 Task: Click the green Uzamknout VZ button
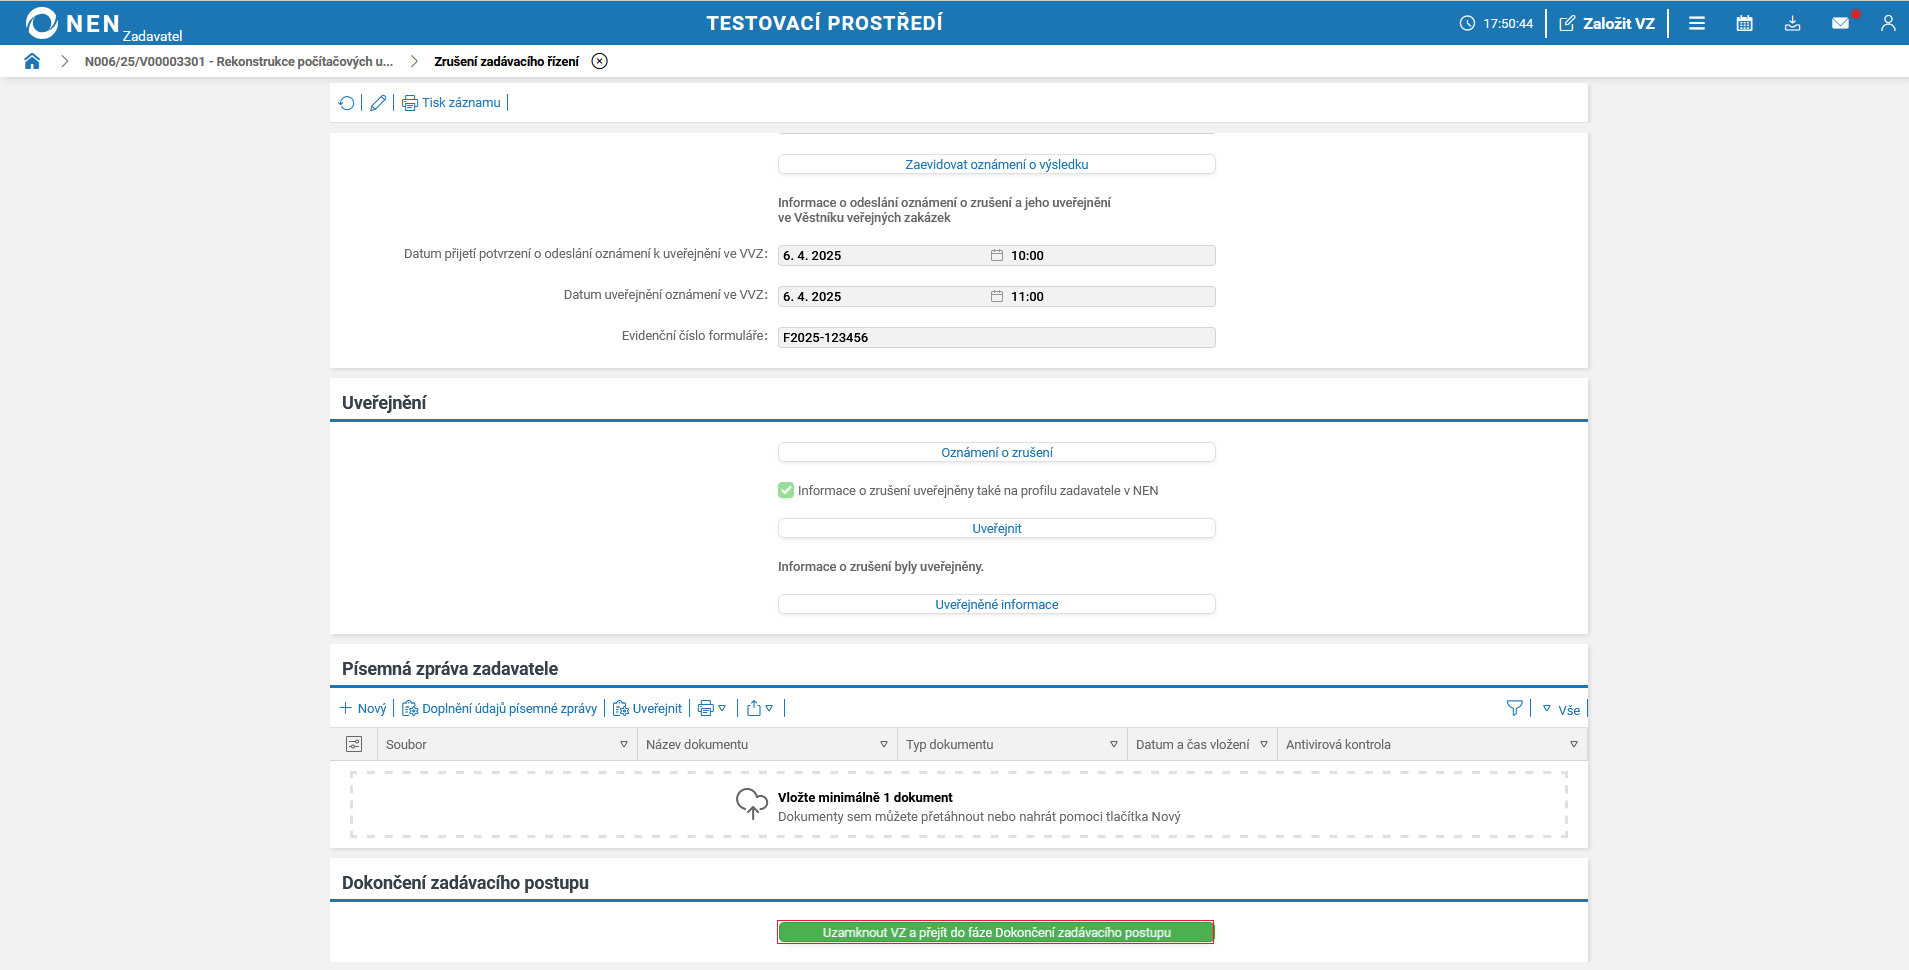[996, 932]
